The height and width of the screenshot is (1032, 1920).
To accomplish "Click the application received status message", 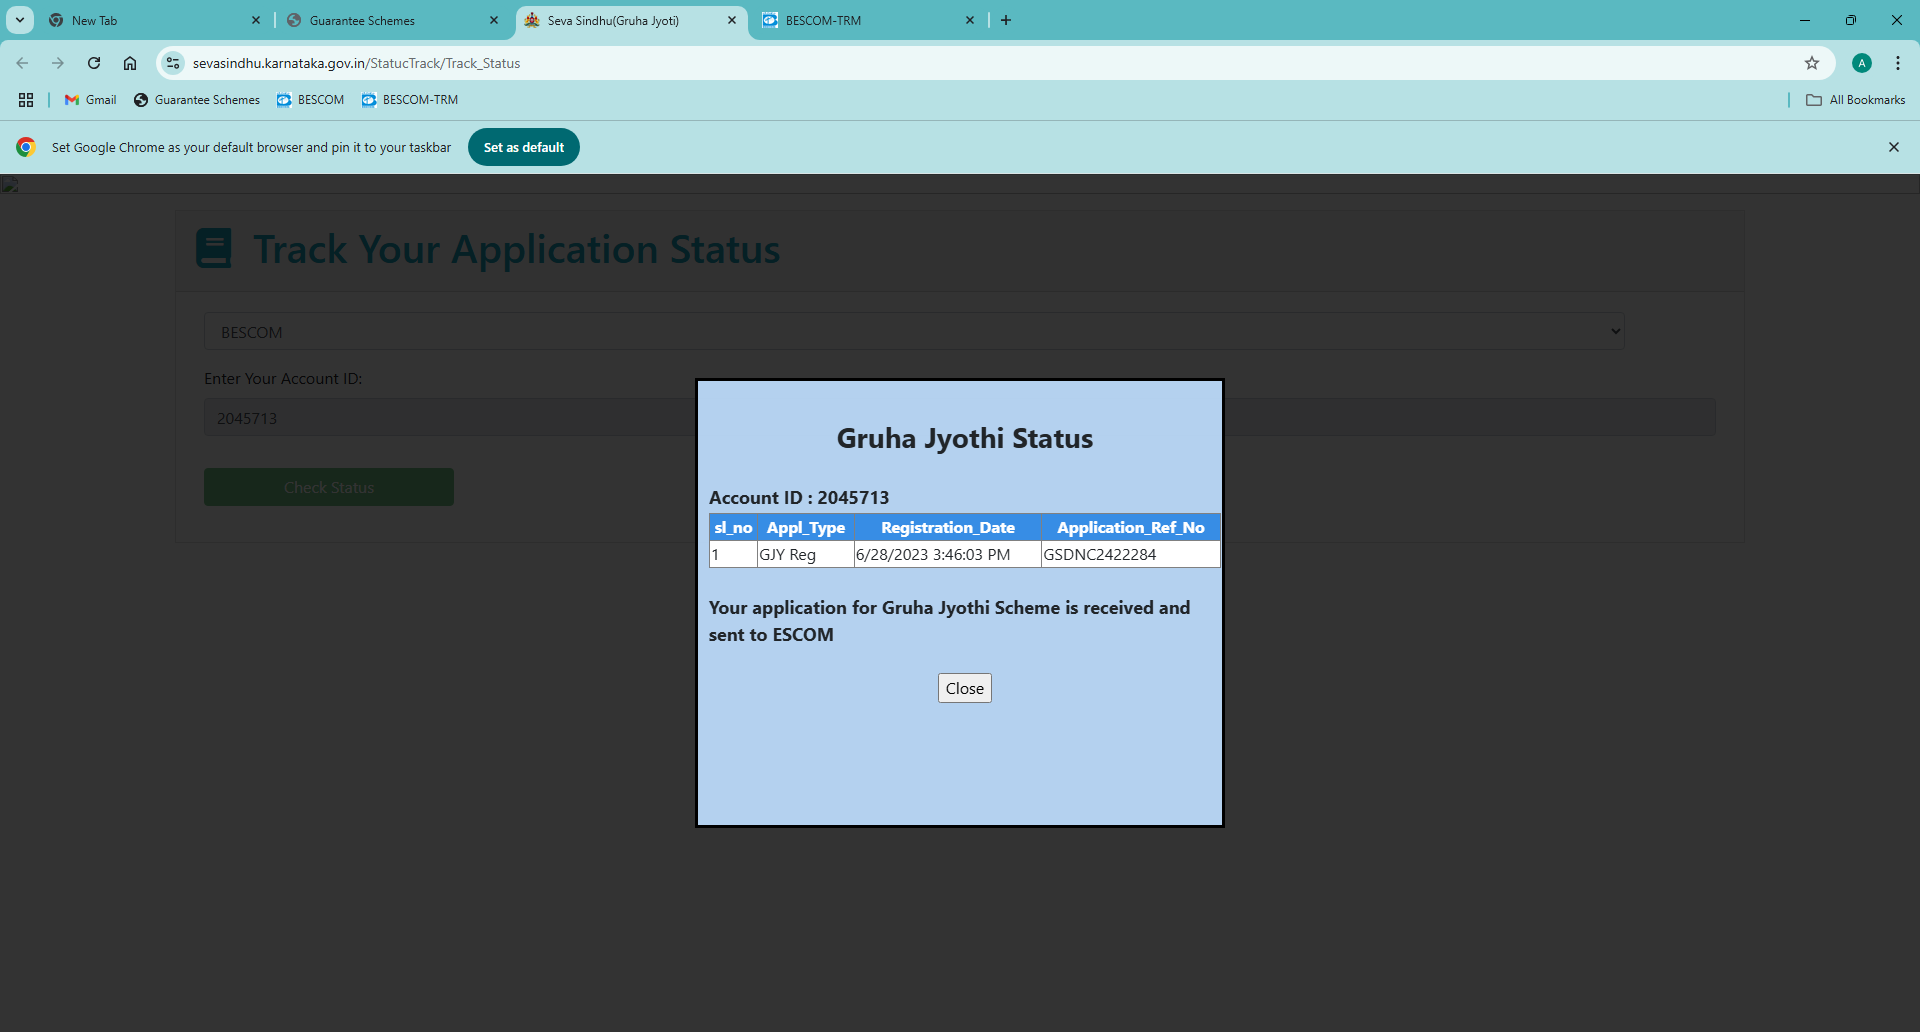I will [949, 621].
